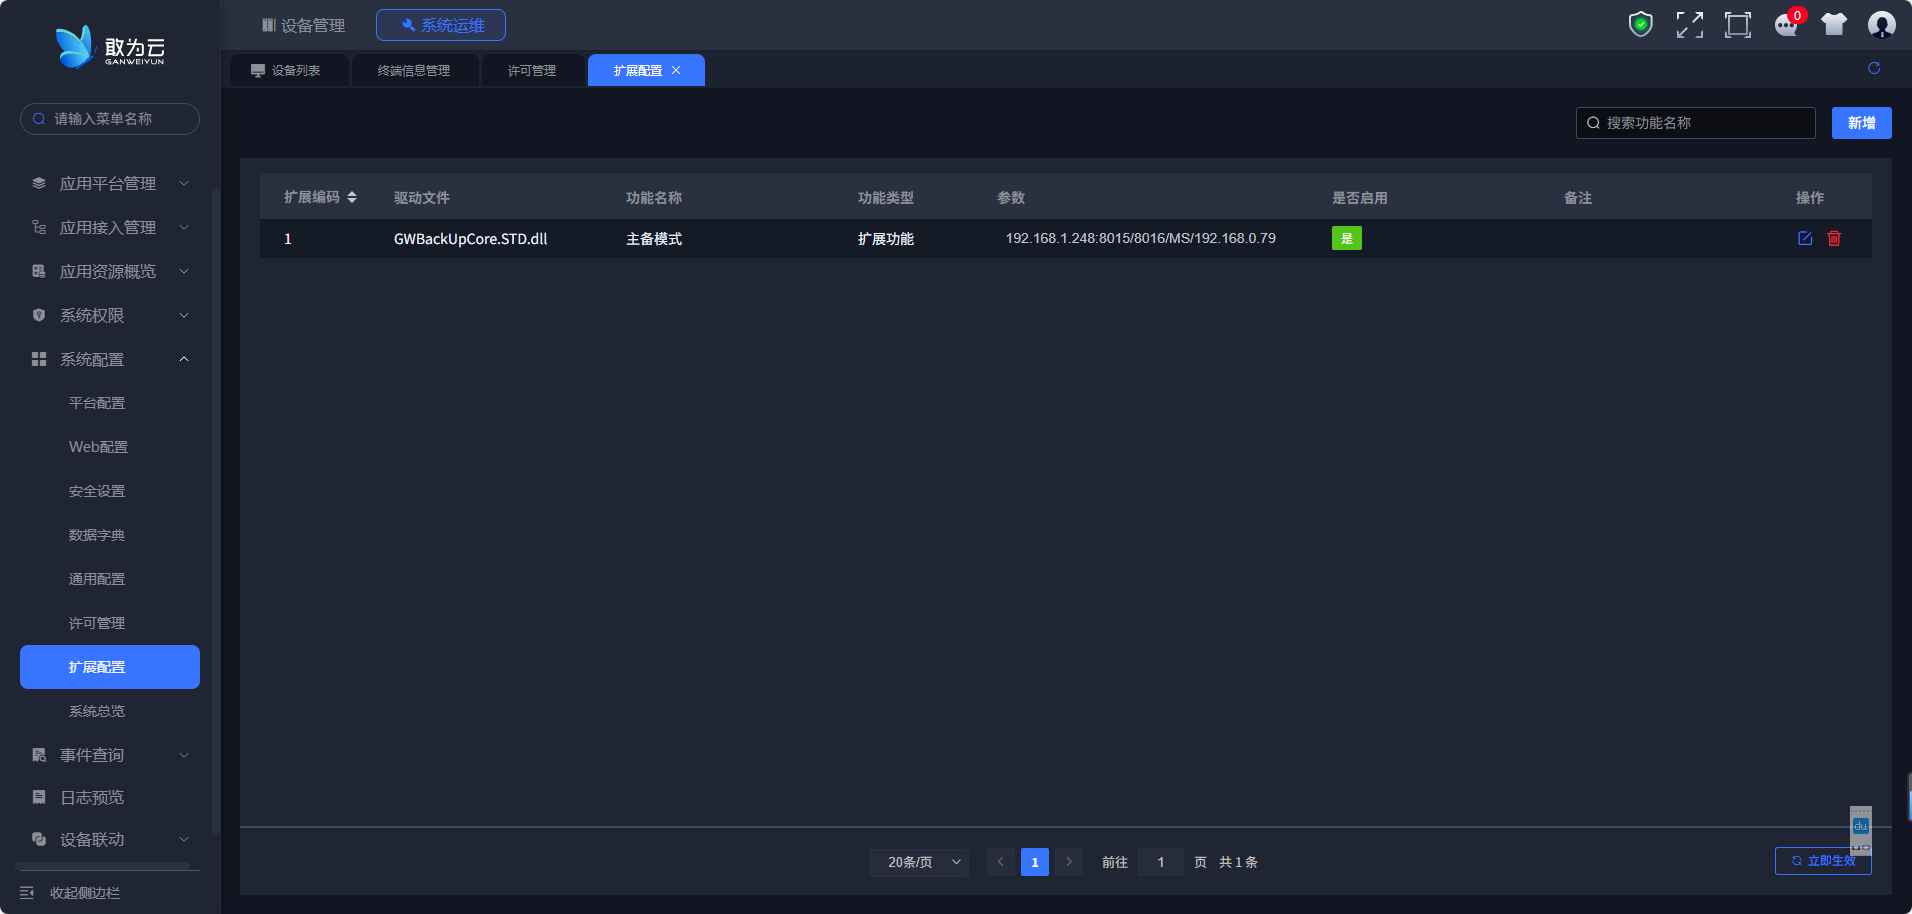Close the 扩展配置 tab

tap(676, 70)
